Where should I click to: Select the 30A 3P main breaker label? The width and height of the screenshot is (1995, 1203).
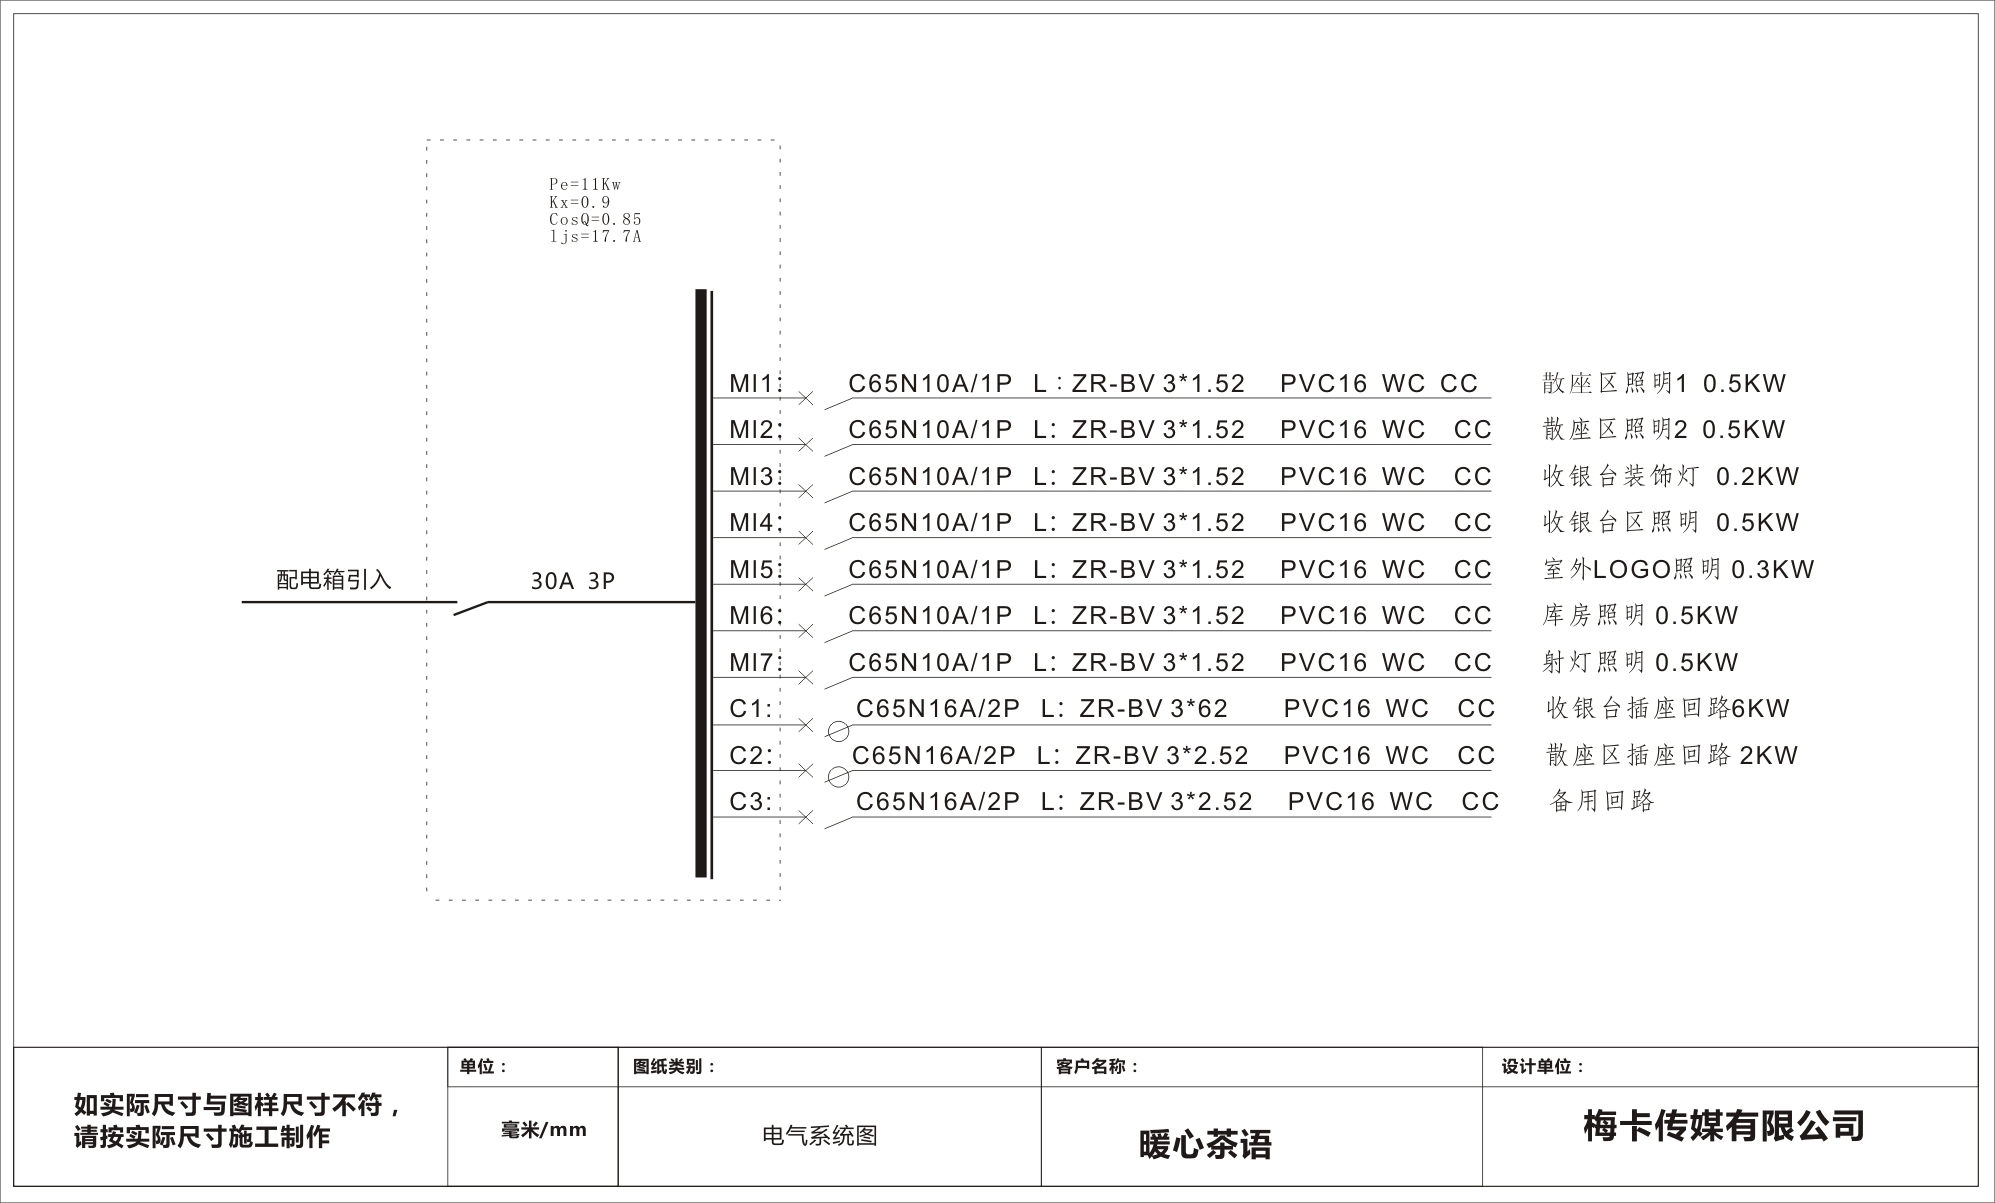click(x=572, y=581)
